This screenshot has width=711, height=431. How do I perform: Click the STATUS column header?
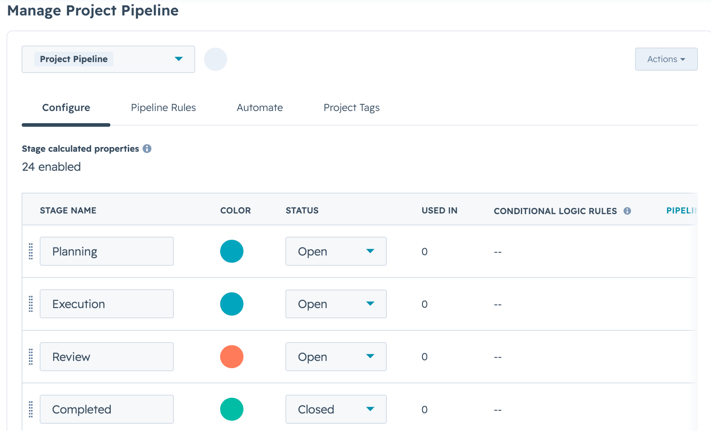[x=302, y=210]
